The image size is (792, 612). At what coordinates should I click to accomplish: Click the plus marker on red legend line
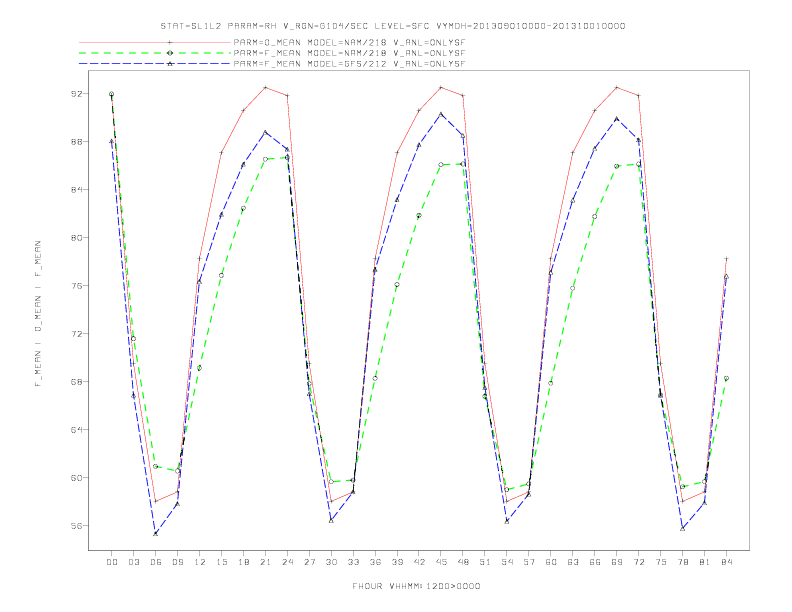point(170,42)
